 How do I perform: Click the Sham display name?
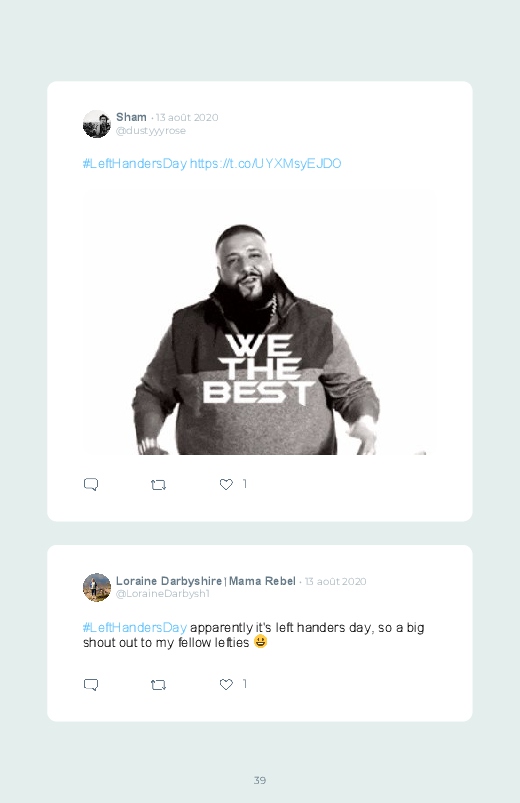131,117
